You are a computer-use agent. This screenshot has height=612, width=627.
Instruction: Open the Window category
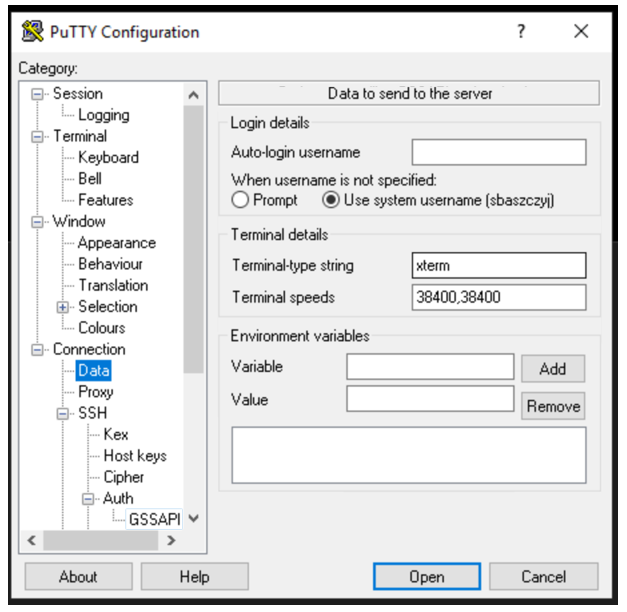click(x=79, y=221)
